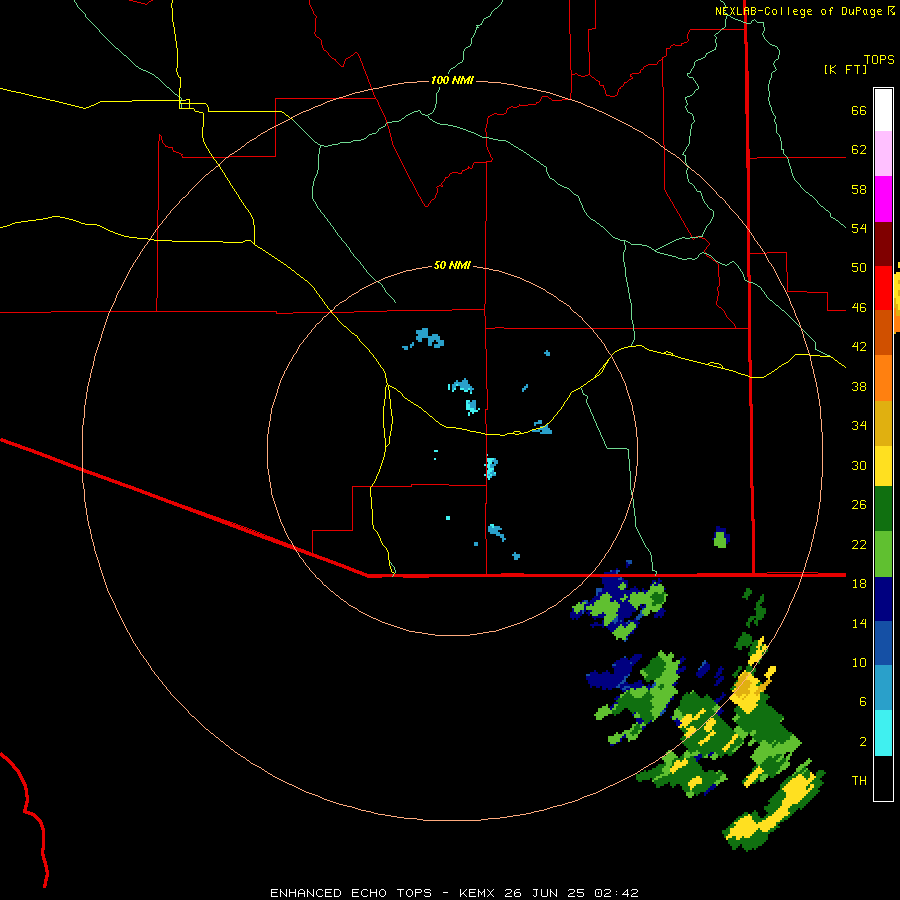Click the legend value 34
Viewport: 900px width, 900px height.
coord(859,425)
